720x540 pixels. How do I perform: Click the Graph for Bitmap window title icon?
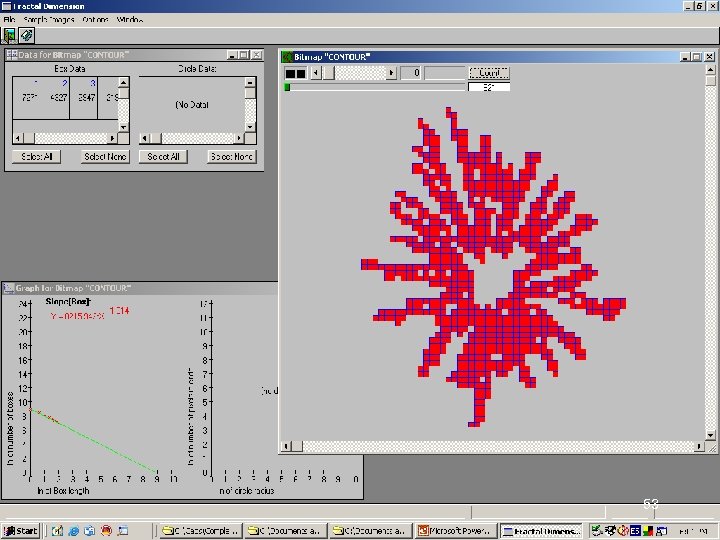coord(9,288)
